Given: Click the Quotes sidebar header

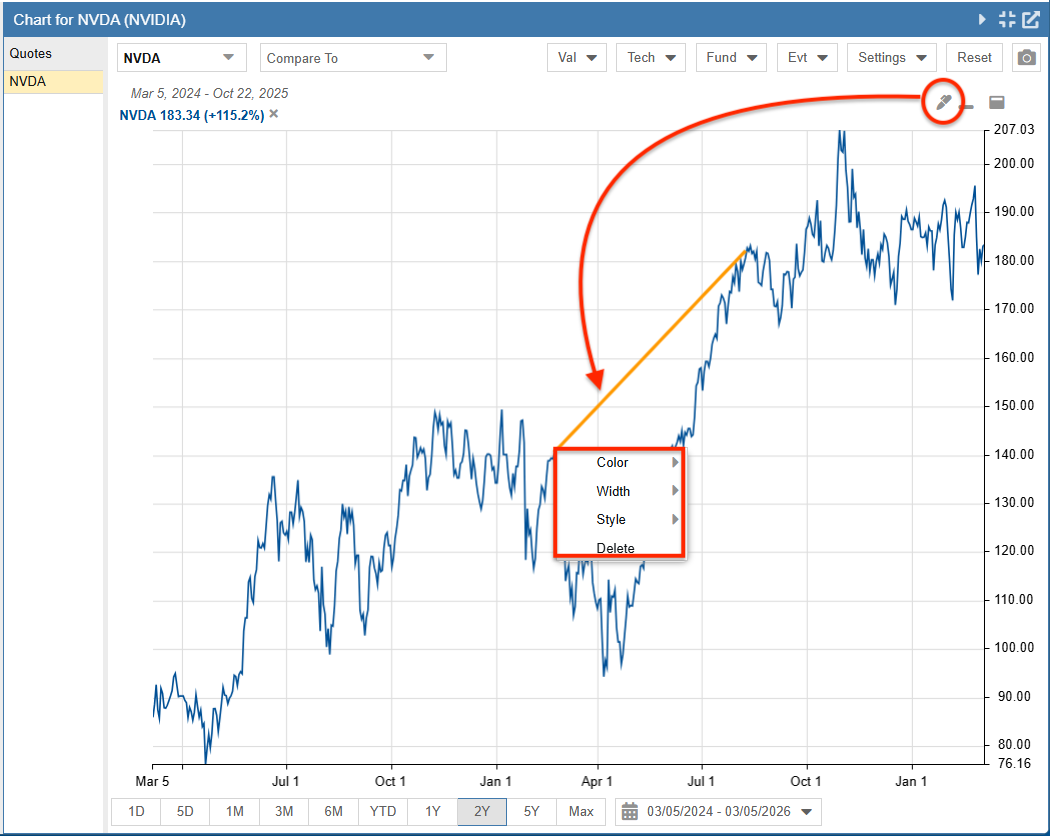Looking at the screenshot, I should coord(54,54).
